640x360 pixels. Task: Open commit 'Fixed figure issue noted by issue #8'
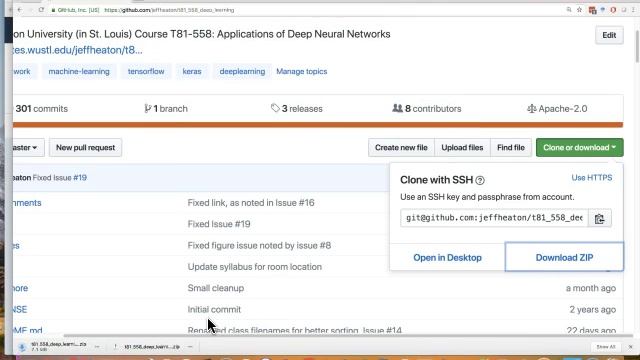tap(259, 246)
